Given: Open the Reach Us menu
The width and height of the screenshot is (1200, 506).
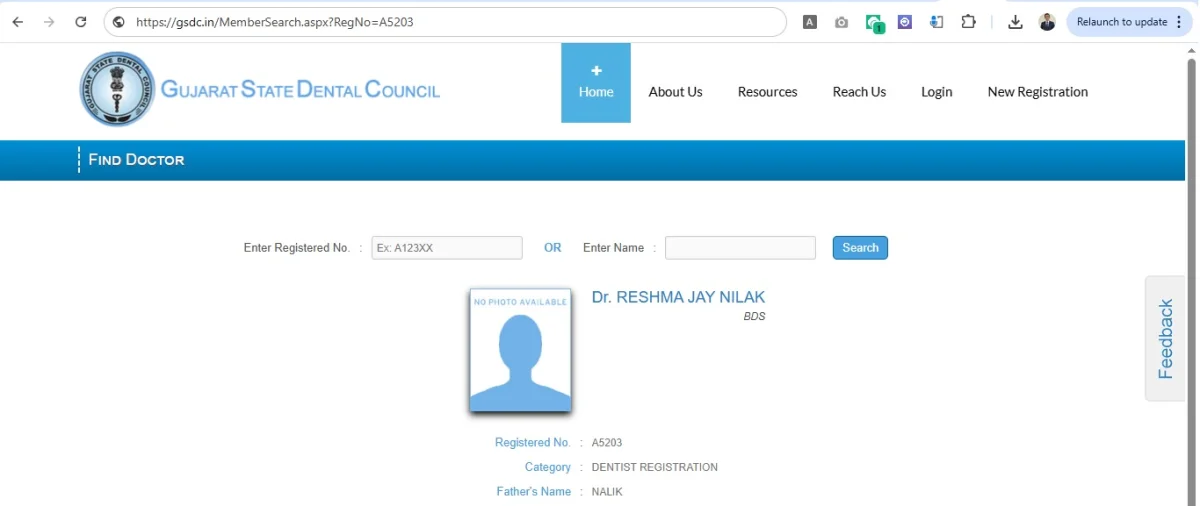Looking at the screenshot, I should pyautogui.click(x=859, y=92).
